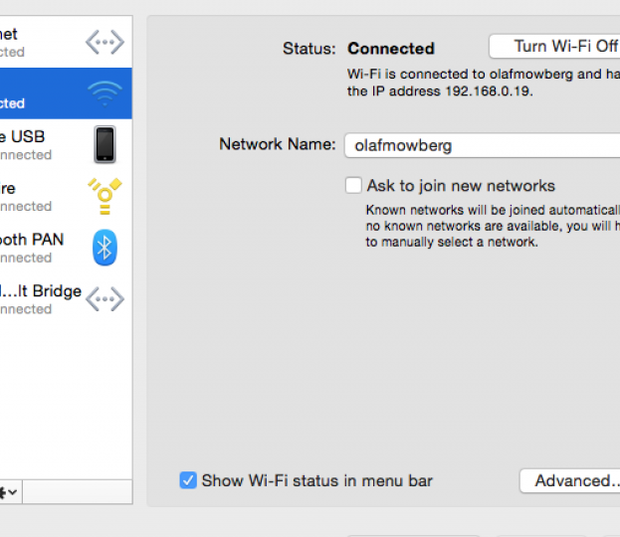Select the Thunderbolt Bridge service label
620x537 pixels.
click(x=41, y=291)
